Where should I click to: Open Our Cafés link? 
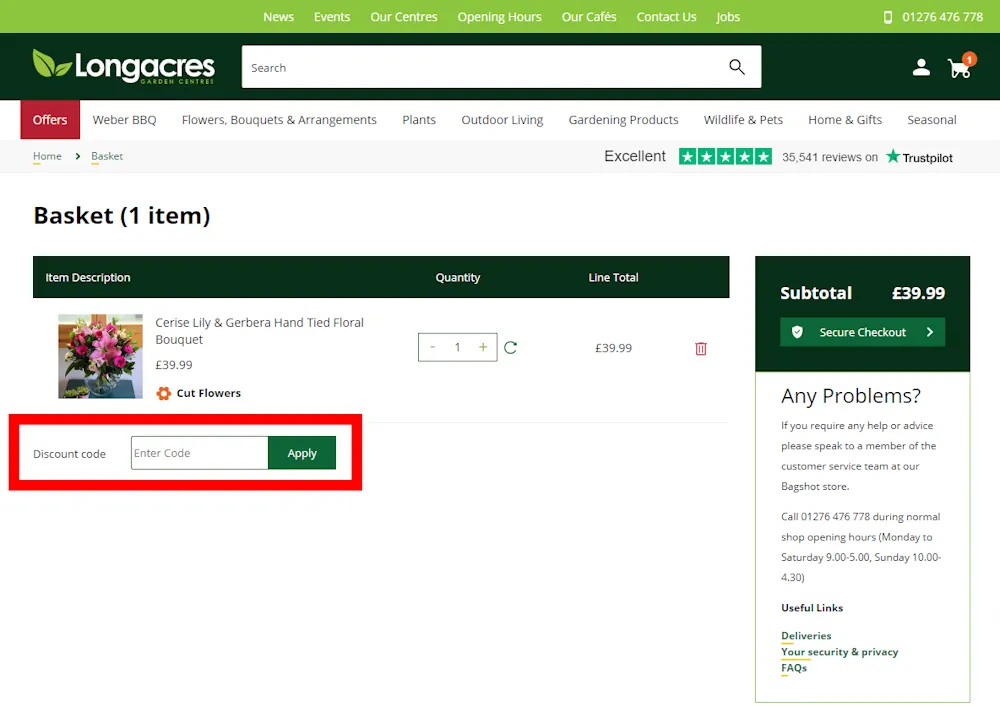[589, 17]
